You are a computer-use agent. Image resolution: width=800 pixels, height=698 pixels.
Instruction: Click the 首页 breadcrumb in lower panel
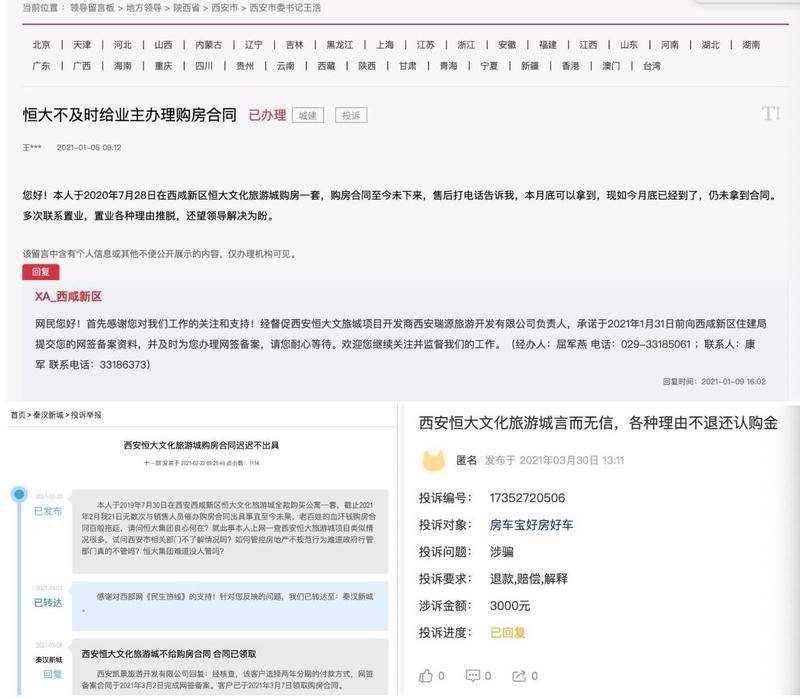click(x=18, y=415)
